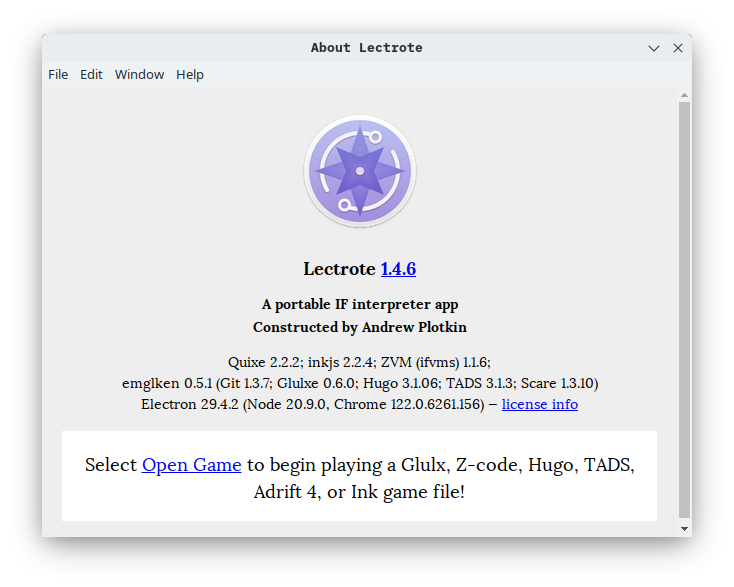The image size is (734, 587).
Task: Click the "Quixe 2.2.2" version text
Action: click(263, 362)
